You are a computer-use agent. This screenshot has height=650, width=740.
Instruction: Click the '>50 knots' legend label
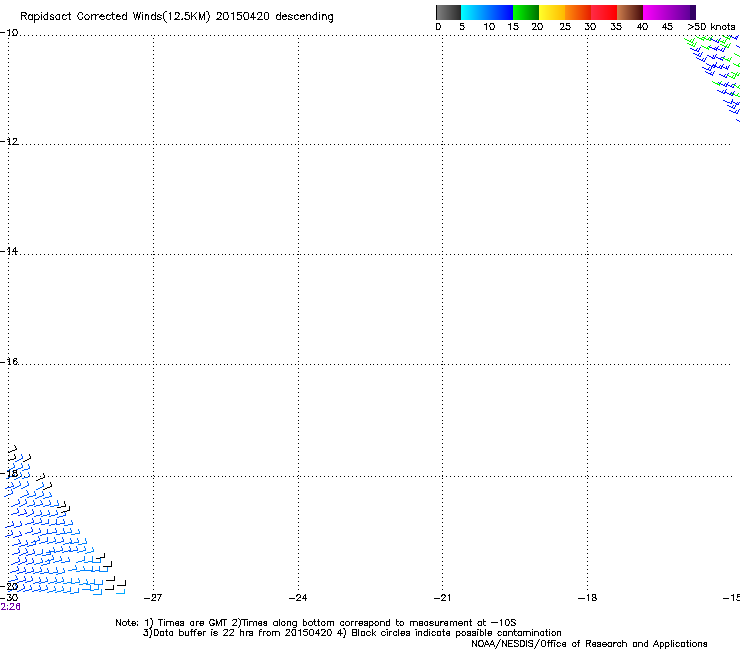pyautogui.click(x=711, y=27)
